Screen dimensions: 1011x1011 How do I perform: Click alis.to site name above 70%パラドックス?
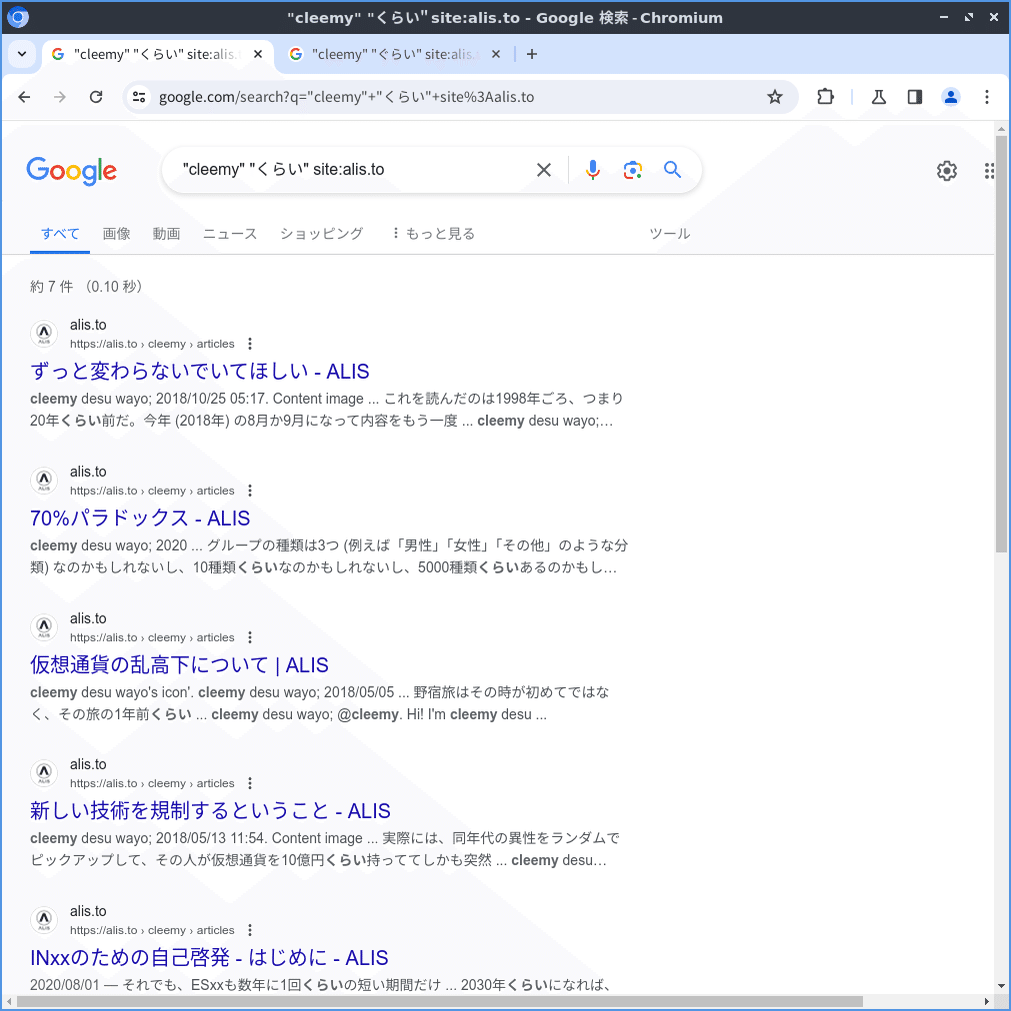tap(88, 472)
